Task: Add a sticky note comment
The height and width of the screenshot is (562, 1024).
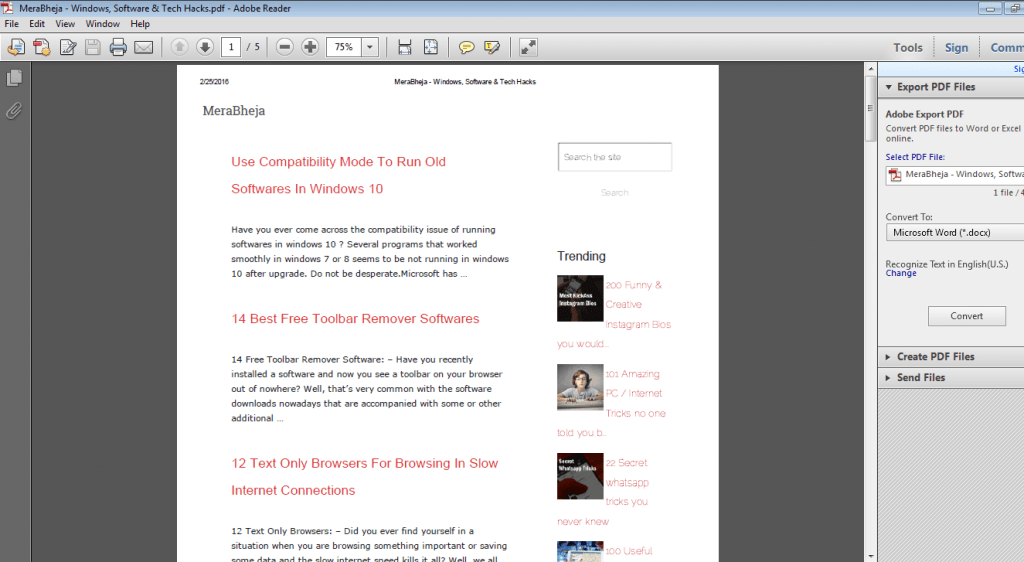Action: point(467,47)
